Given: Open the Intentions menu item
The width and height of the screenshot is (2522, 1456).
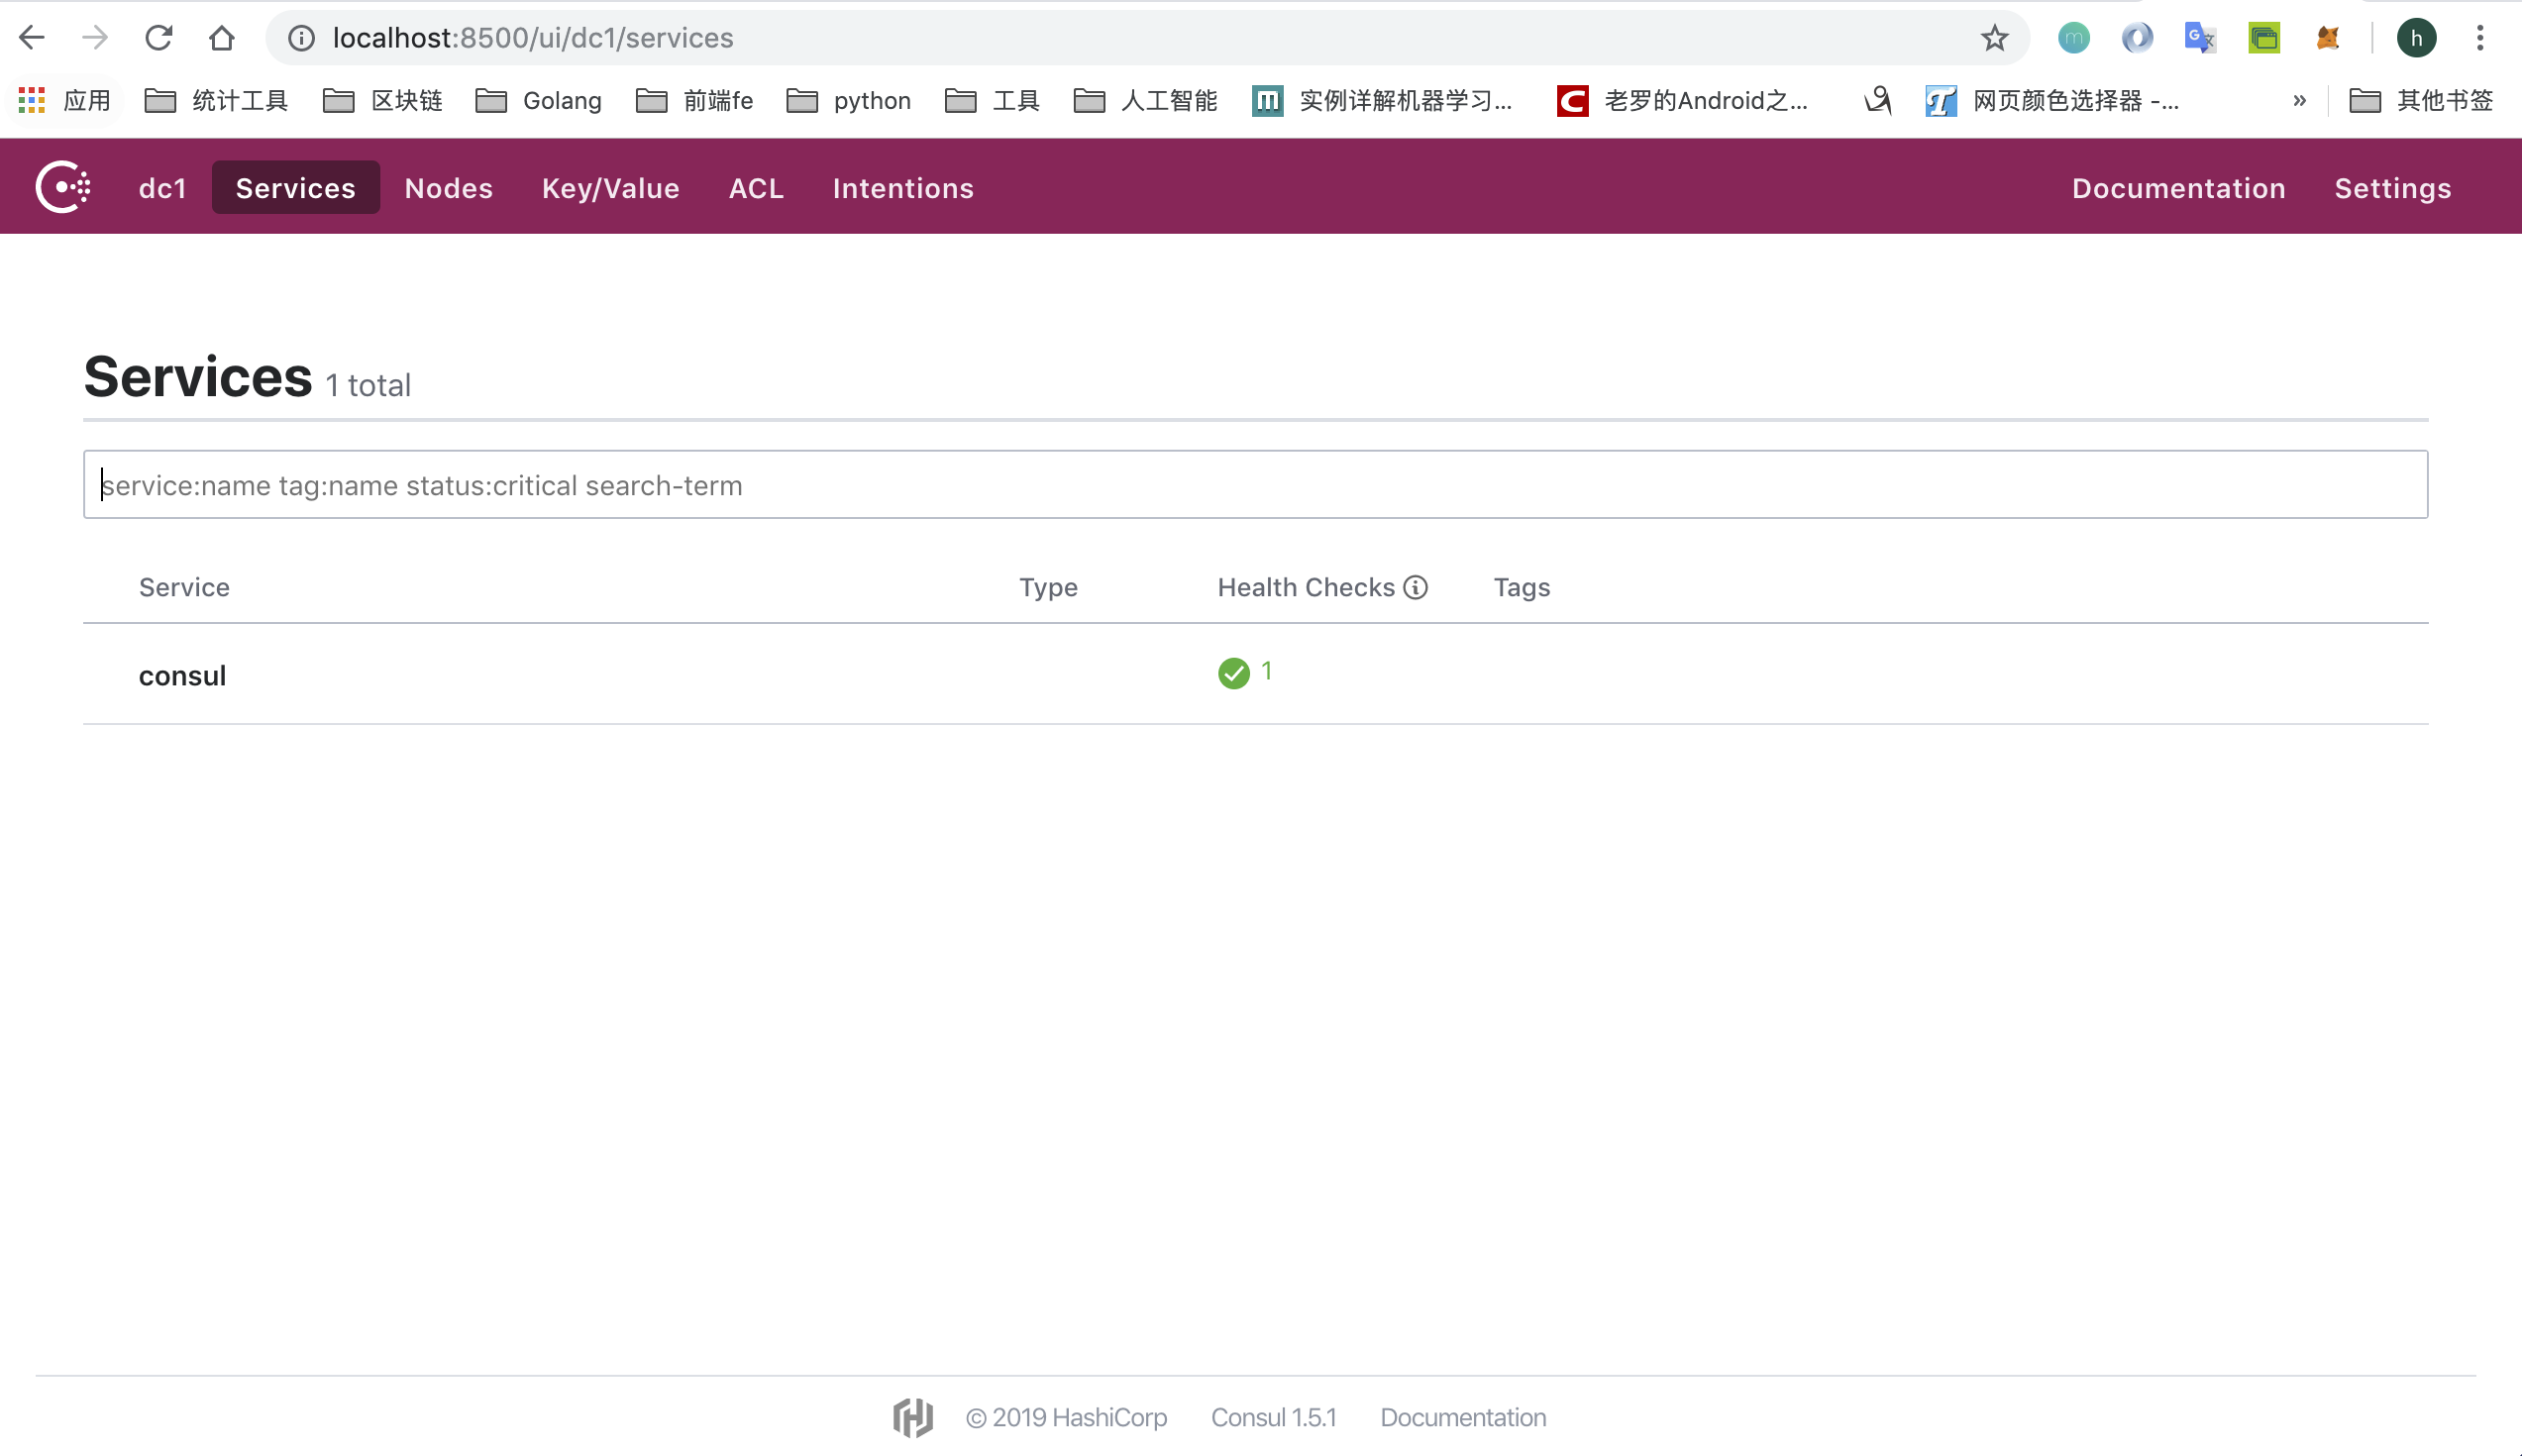Looking at the screenshot, I should [x=903, y=185].
